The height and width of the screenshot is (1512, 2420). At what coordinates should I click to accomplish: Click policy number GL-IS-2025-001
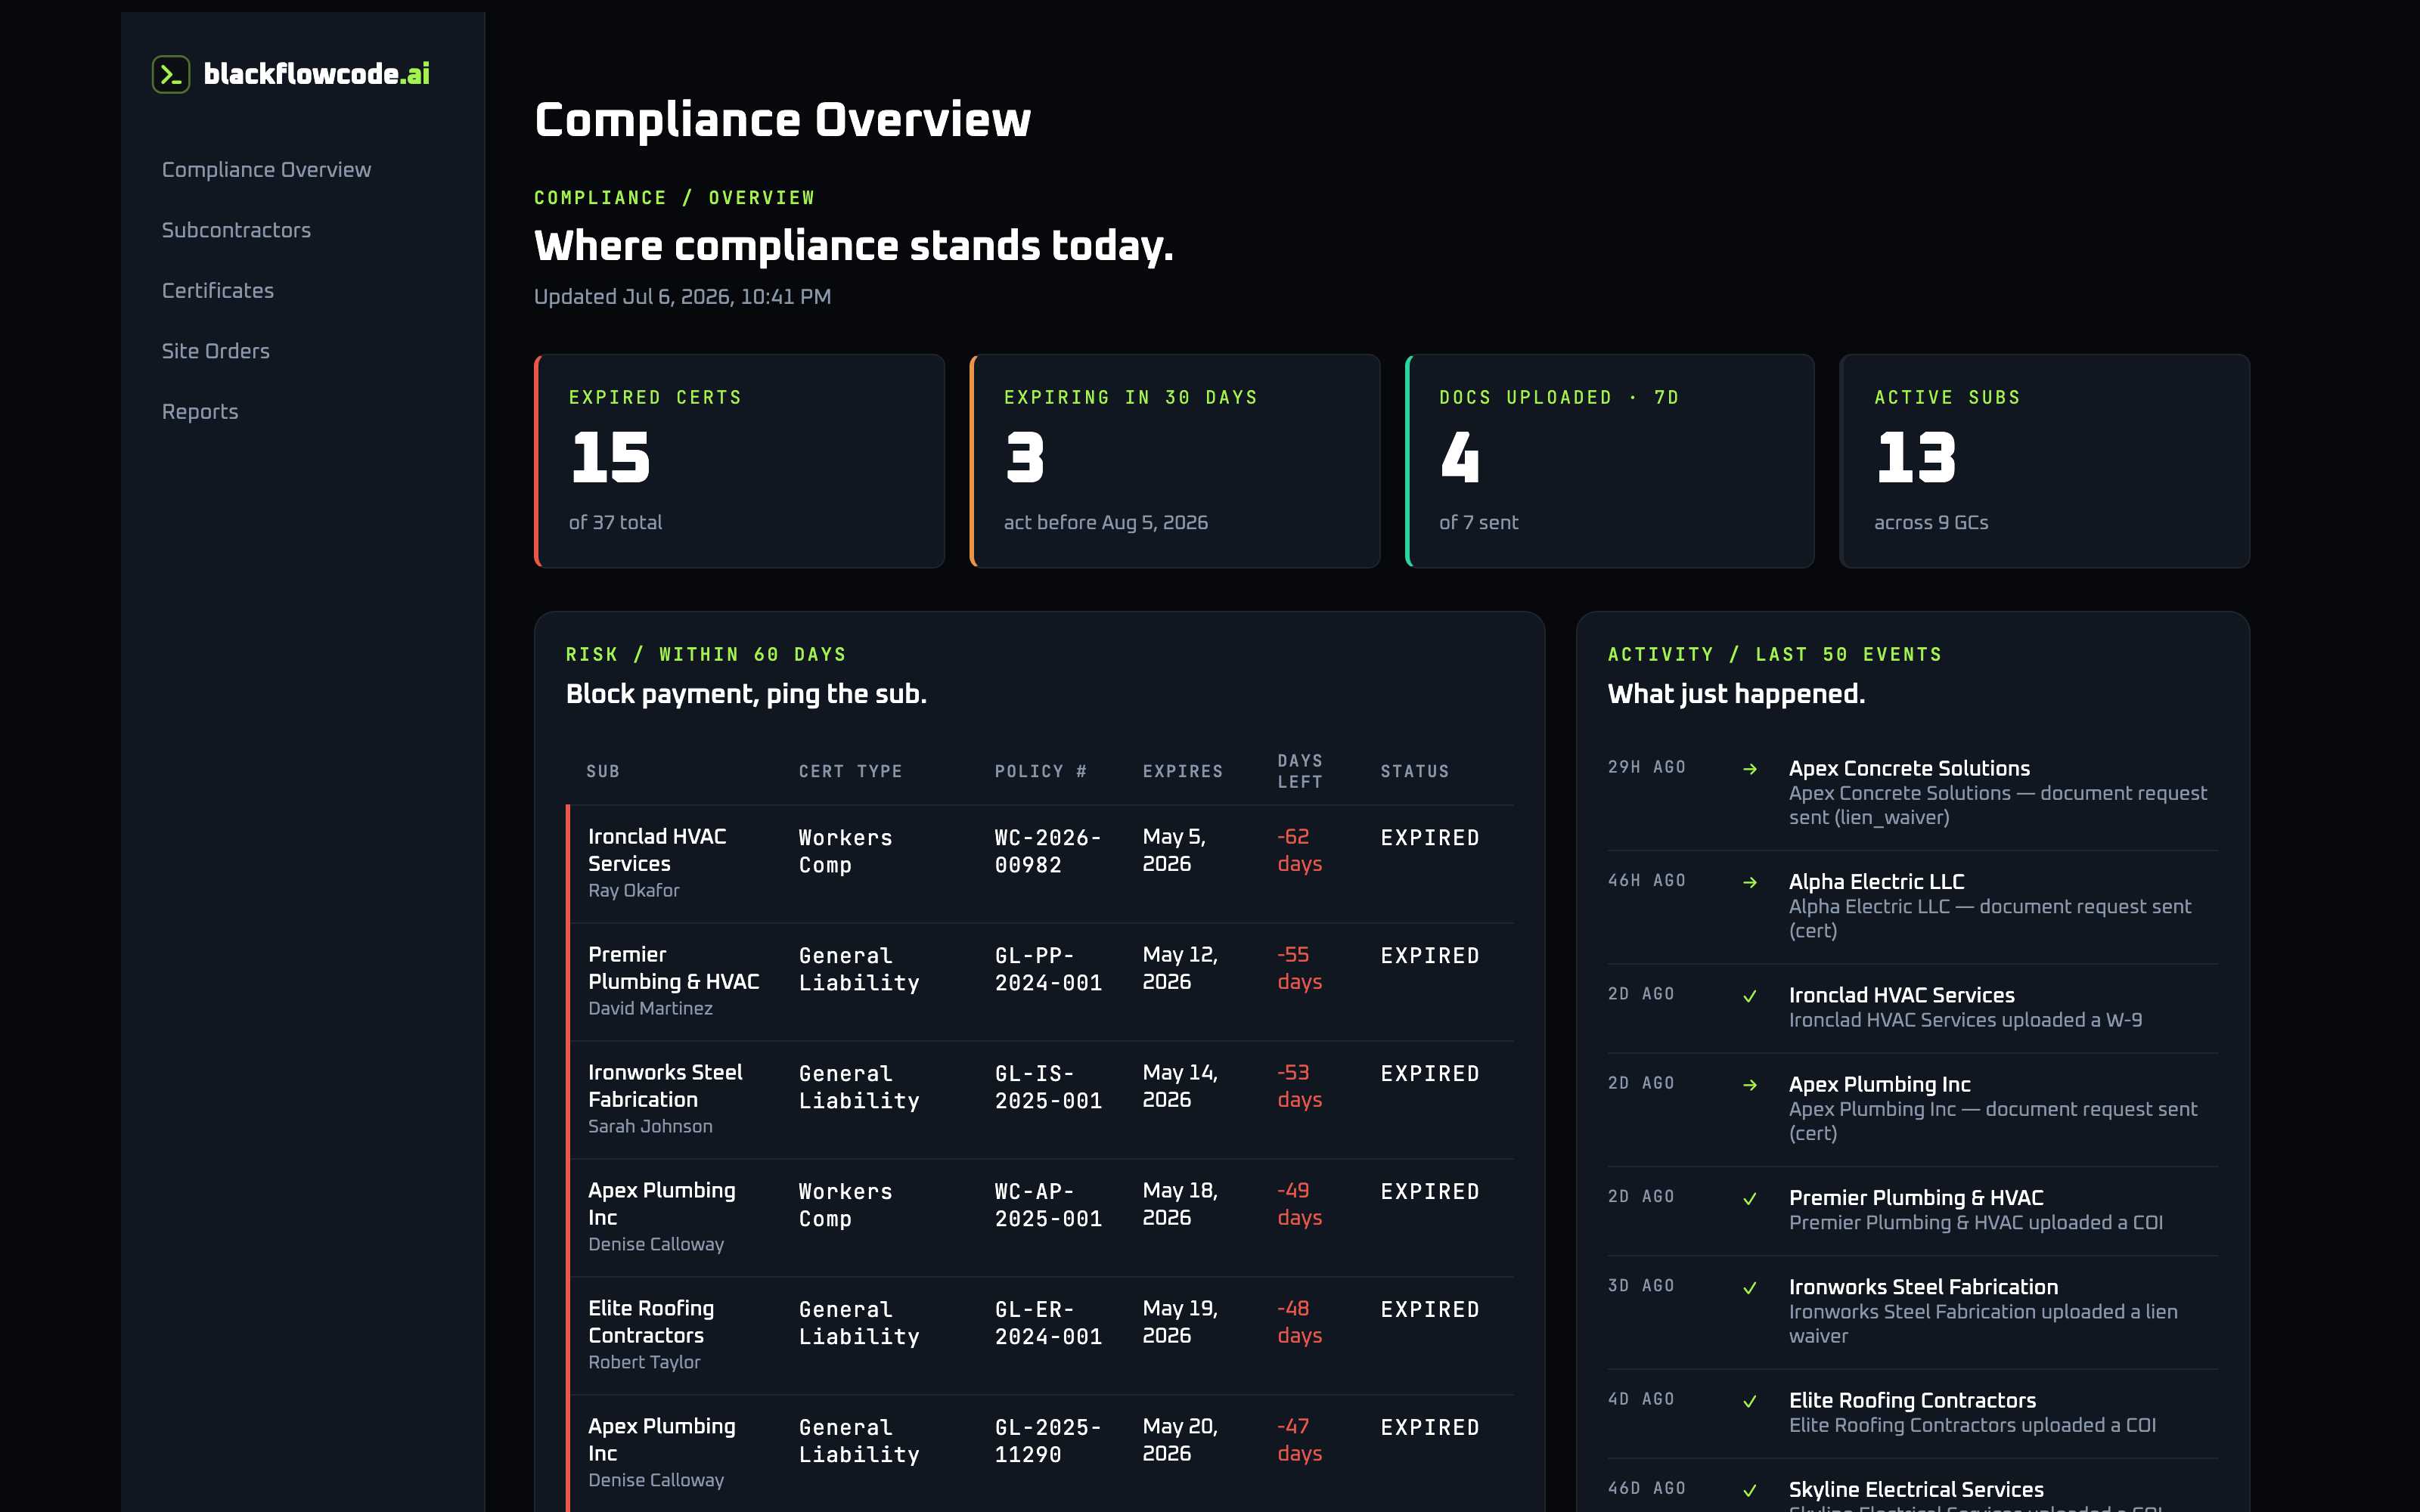1048,1087
